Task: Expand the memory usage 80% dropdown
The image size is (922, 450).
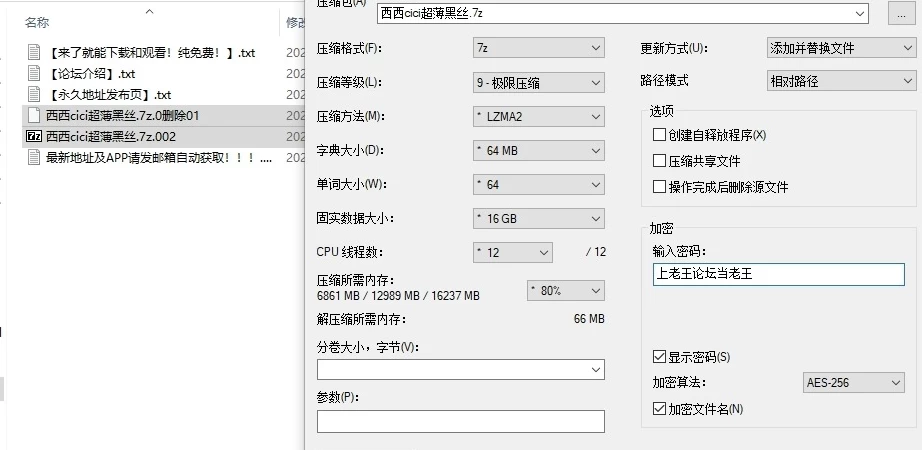Action: 566,291
